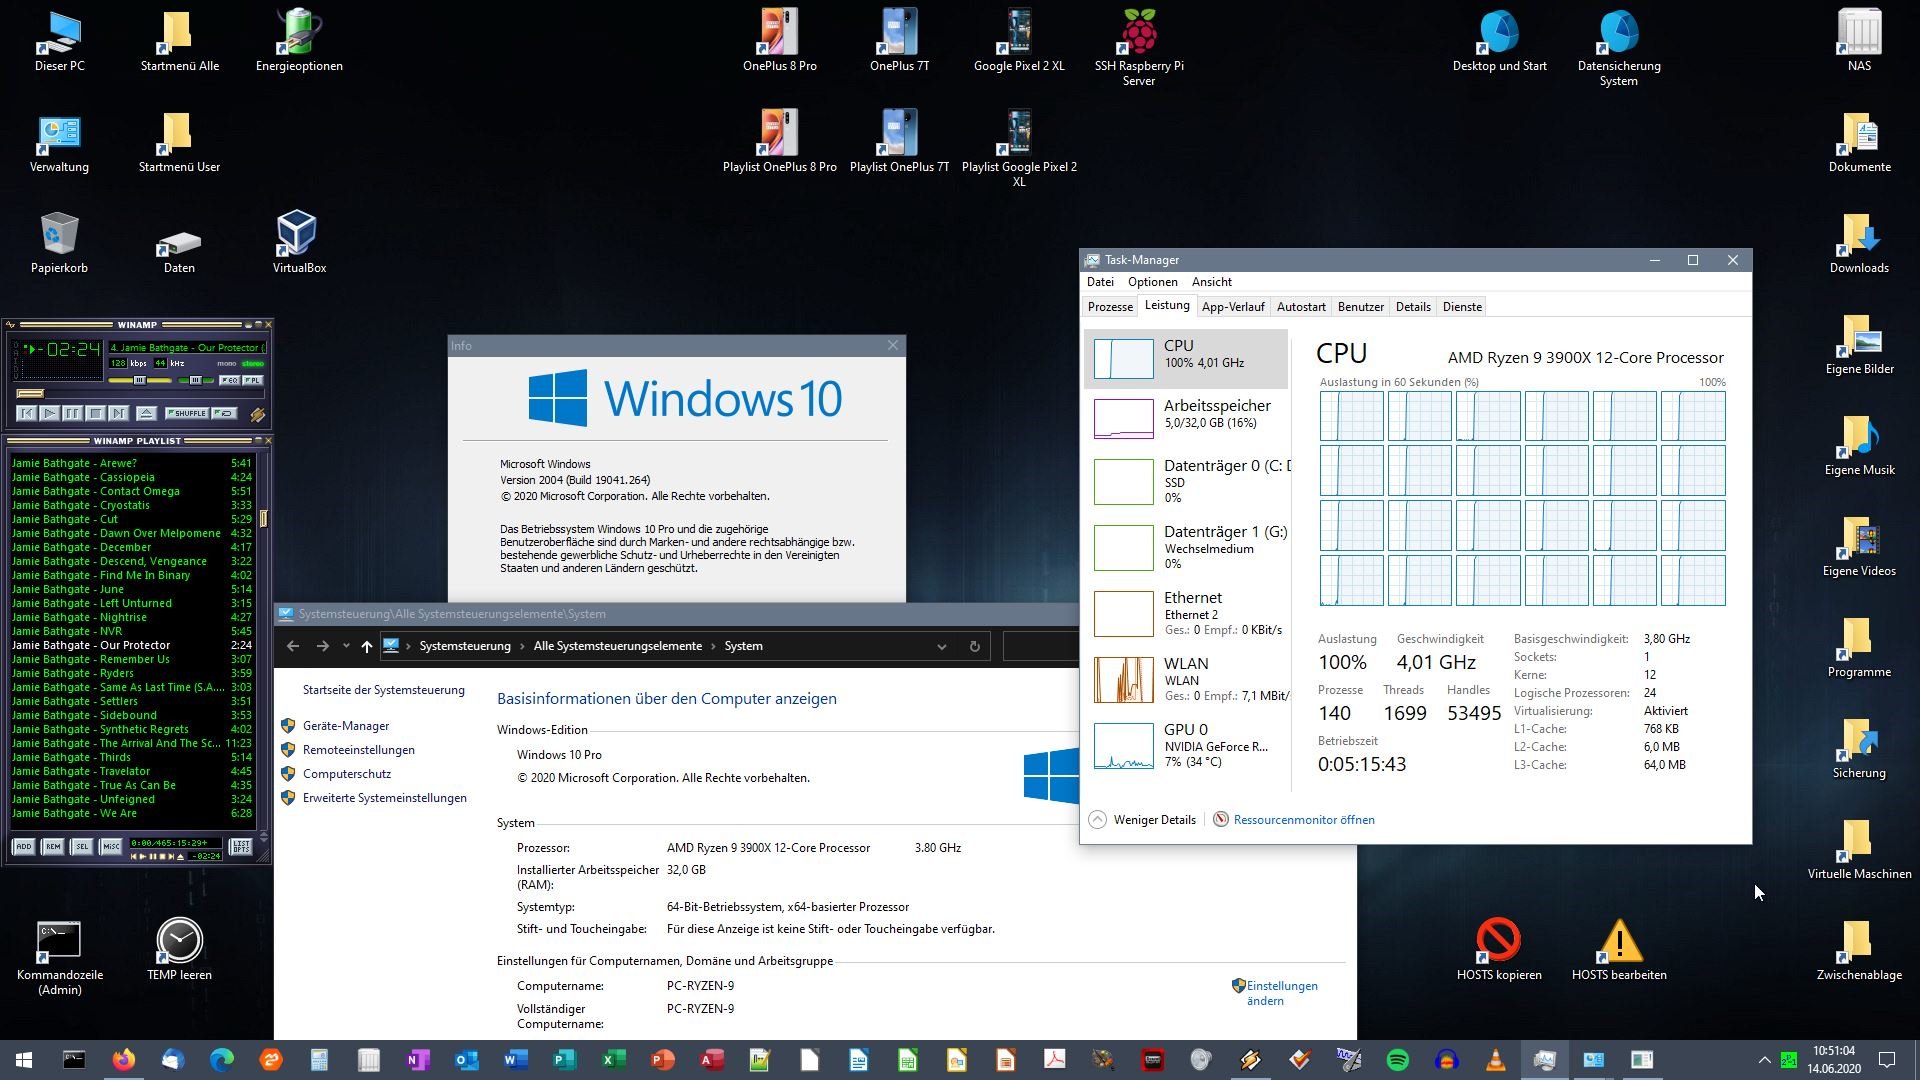Toggle Winamp SHUFFLE mode
Viewport: 1920px width, 1080px height.
tap(187, 413)
